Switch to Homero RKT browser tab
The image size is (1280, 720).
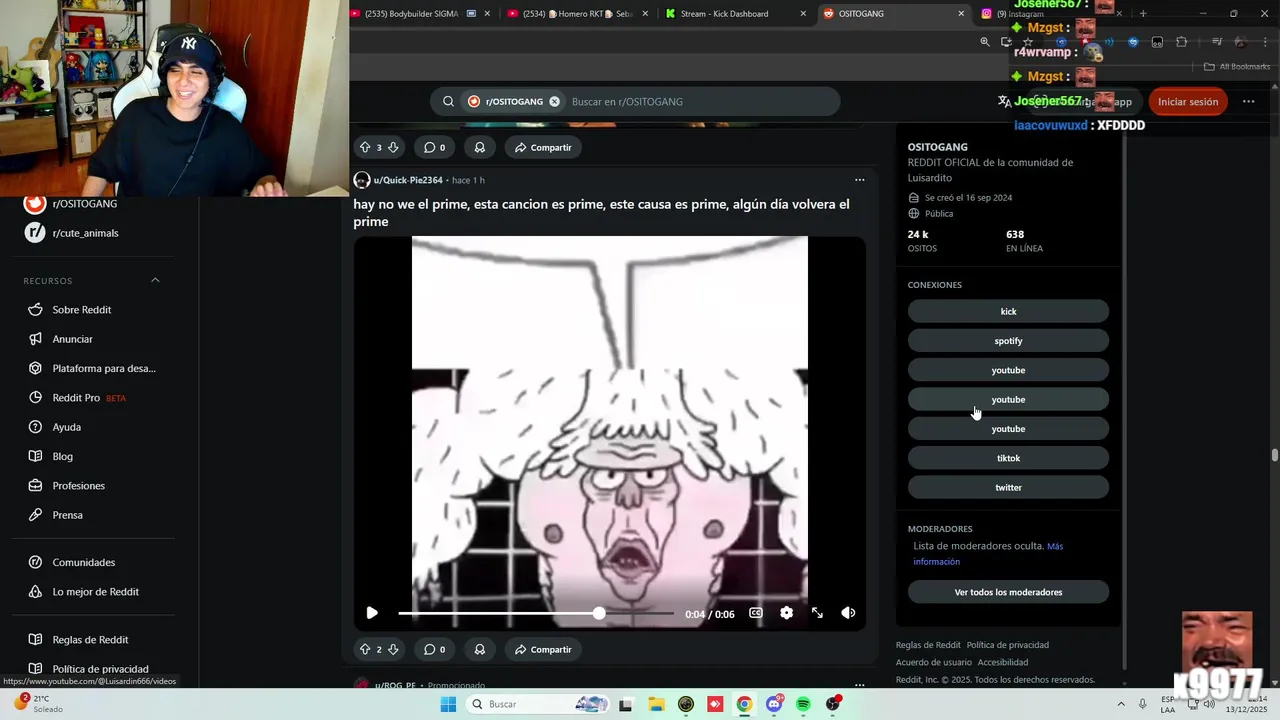pos(578,14)
